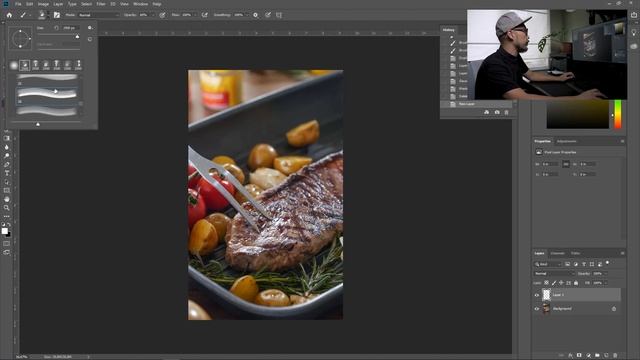640x360 pixels.
Task: Open the Filter menu
Action: click(101, 4)
